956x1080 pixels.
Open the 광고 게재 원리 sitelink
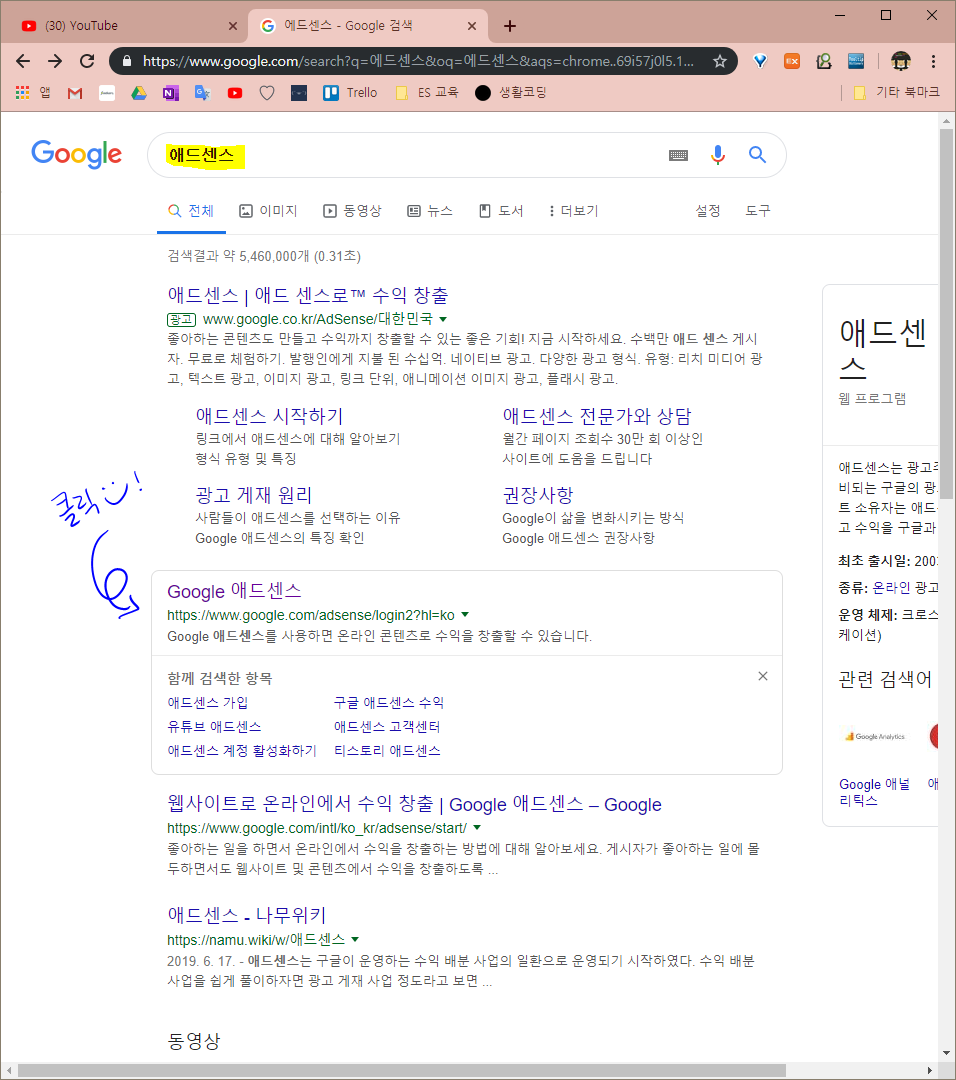253,495
